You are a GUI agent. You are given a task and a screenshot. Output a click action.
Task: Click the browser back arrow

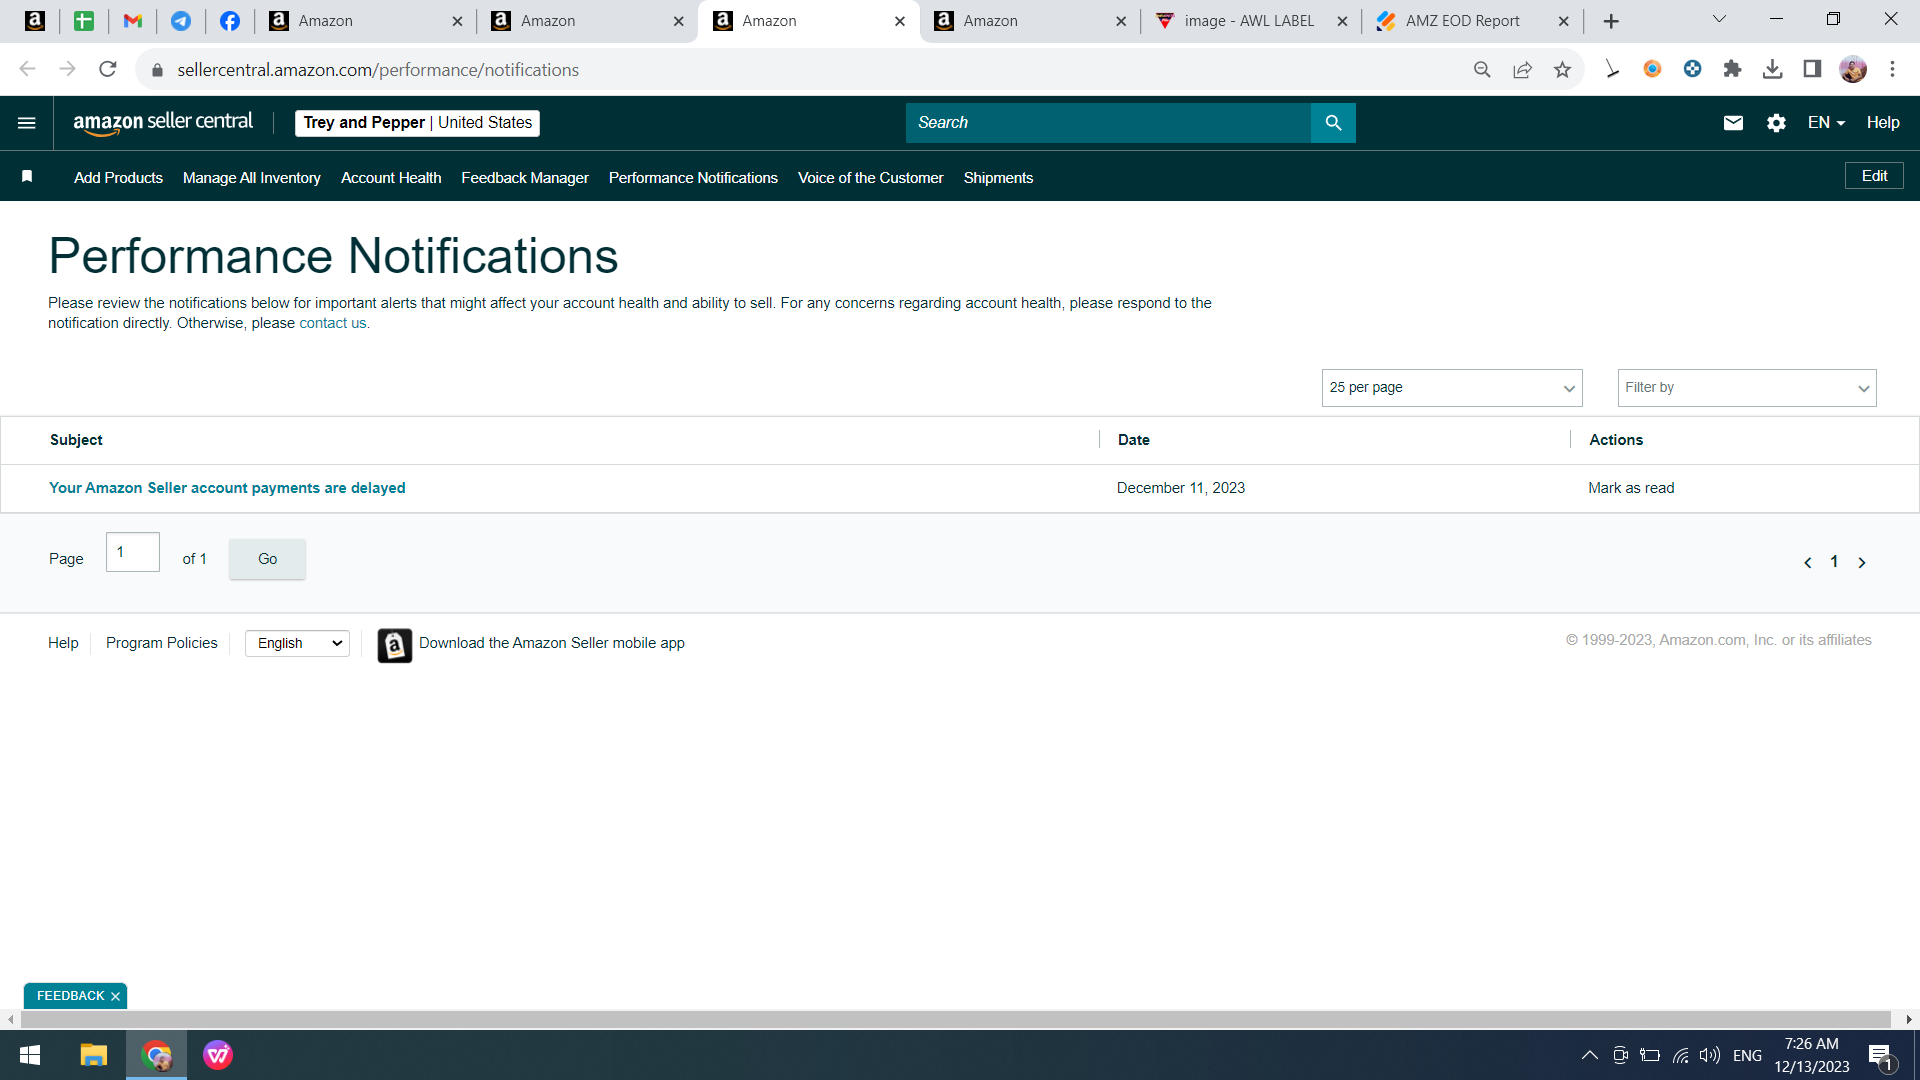pos(27,69)
